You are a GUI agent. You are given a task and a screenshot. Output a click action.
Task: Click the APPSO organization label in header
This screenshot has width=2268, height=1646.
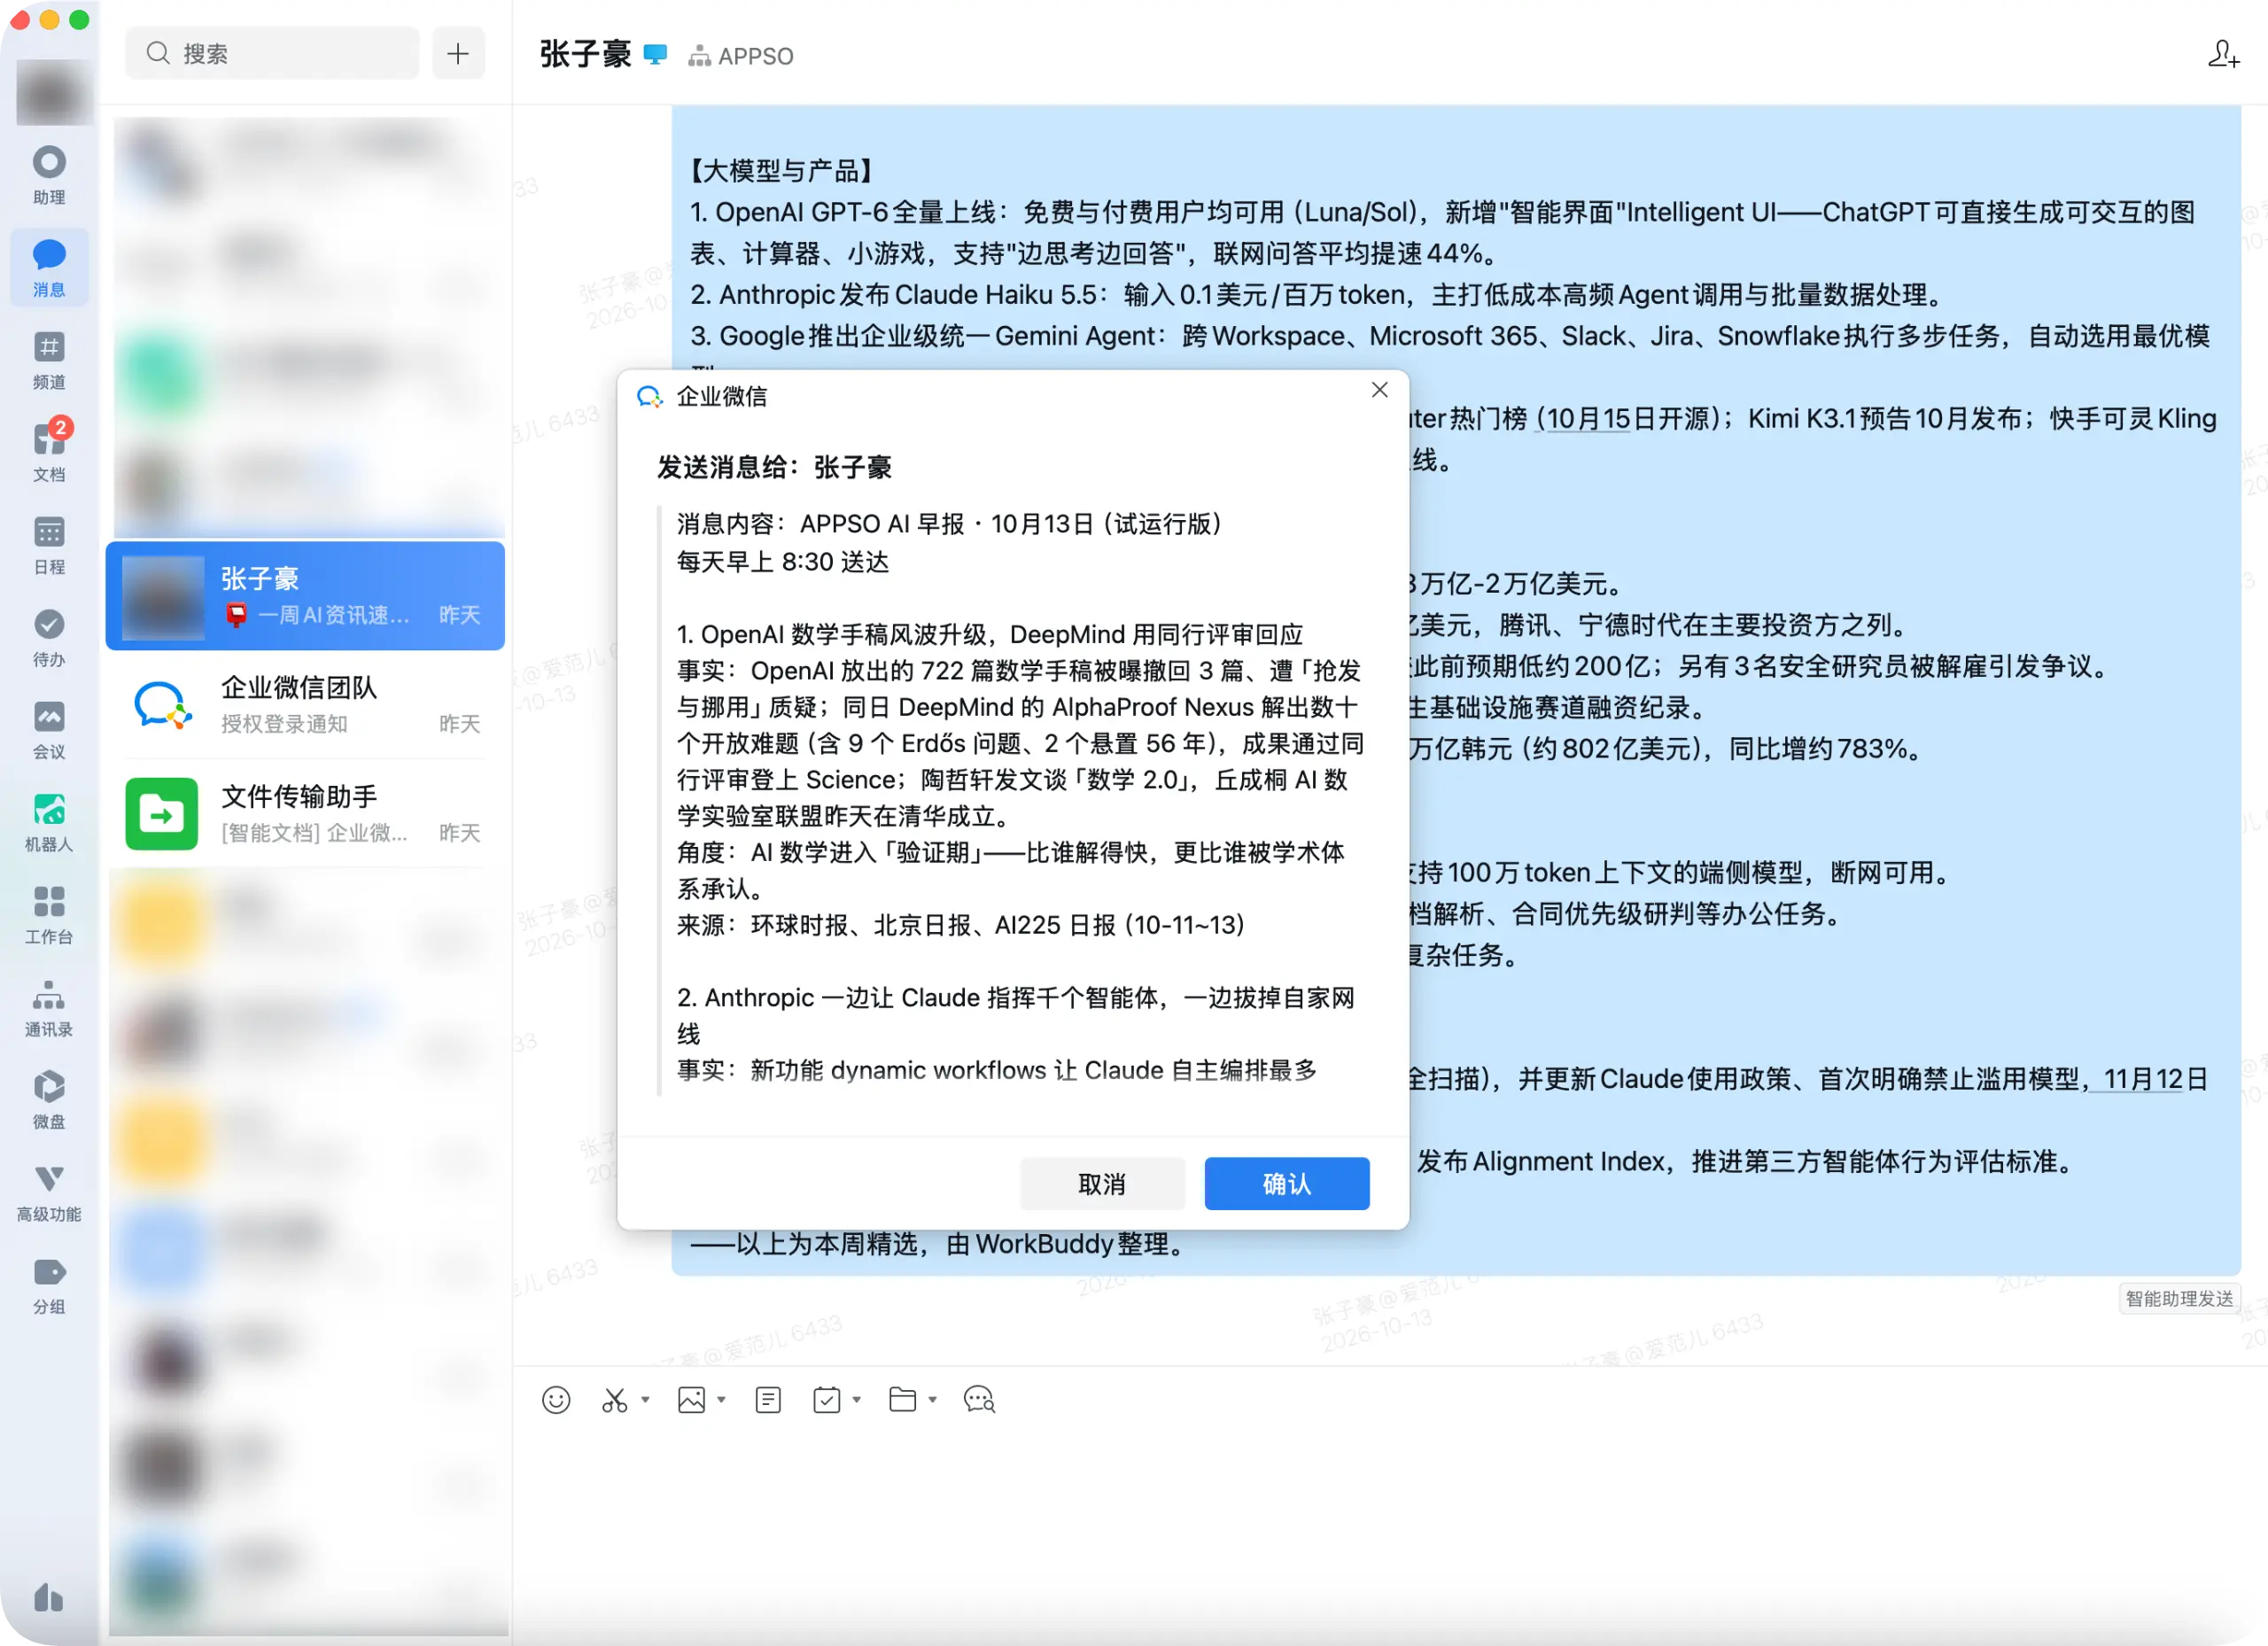pos(741,56)
